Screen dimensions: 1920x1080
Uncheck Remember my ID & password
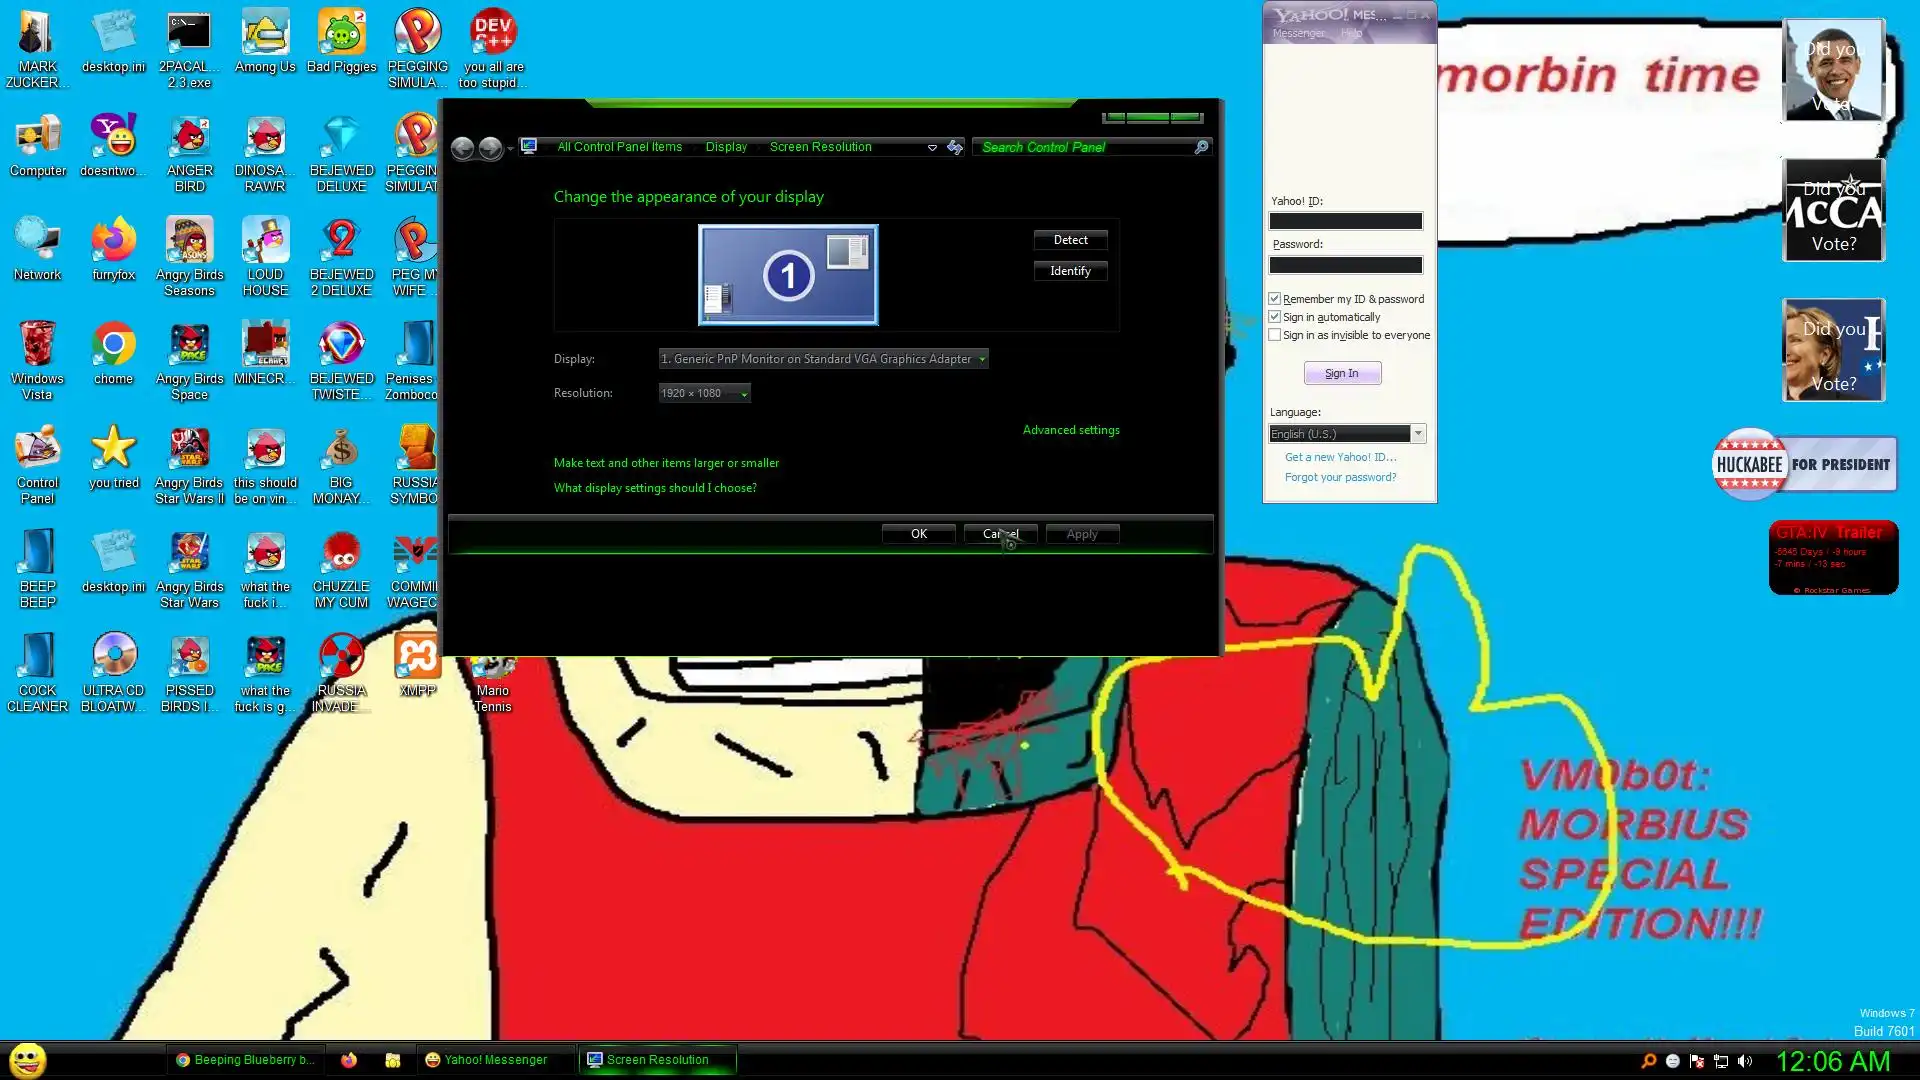[1275, 299]
